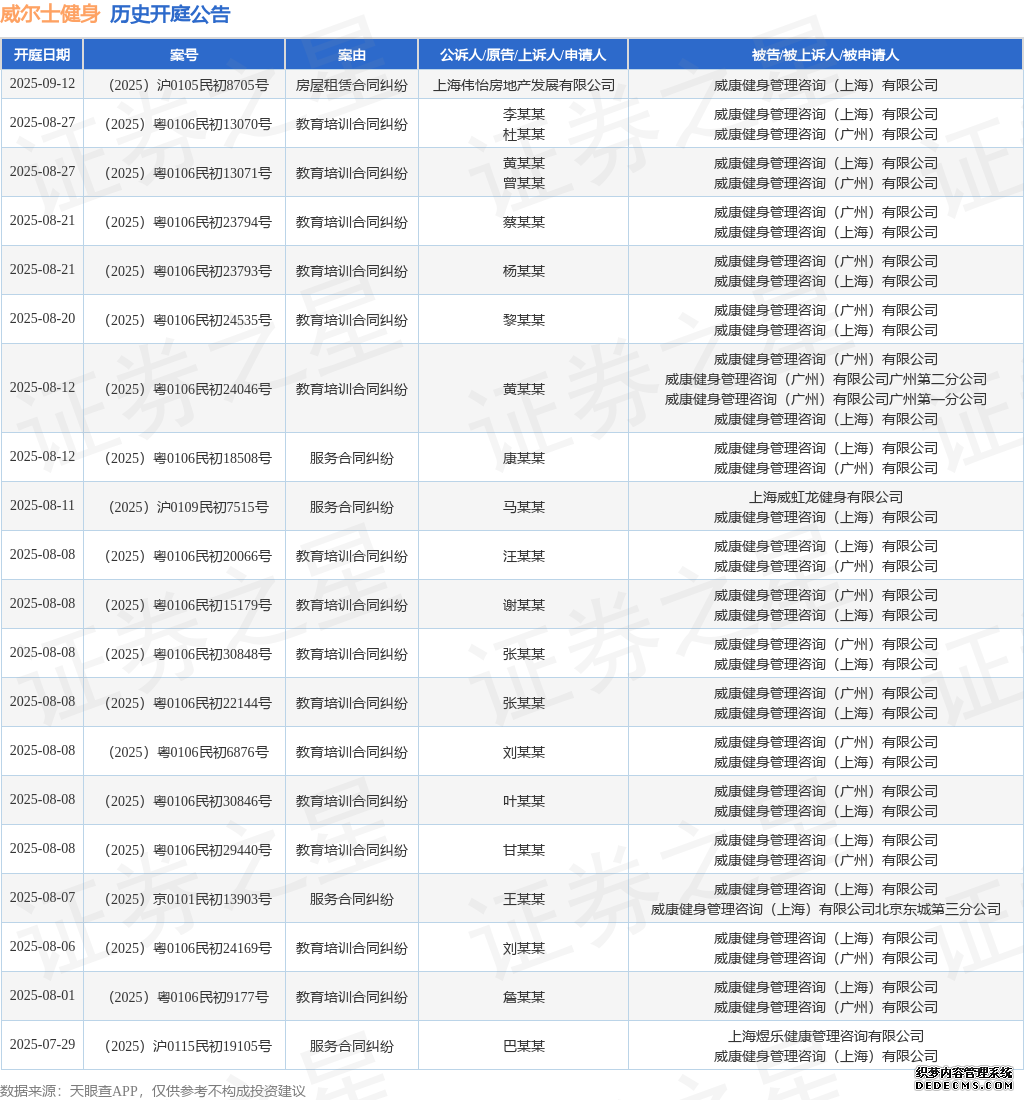Screen dimensions: 1024x1100
Task: Select case number (2025)沪0109民初7515号
Action: coord(188,507)
